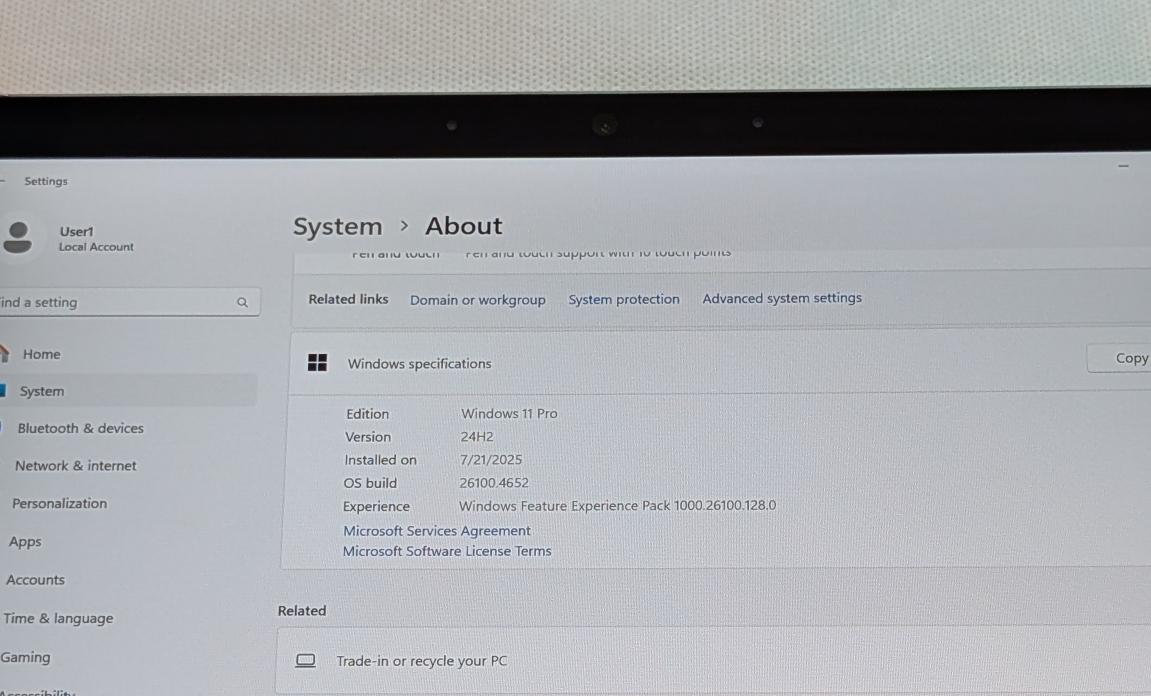
Task: Click the Windows logo beside Windows specifications
Action: (317, 363)
